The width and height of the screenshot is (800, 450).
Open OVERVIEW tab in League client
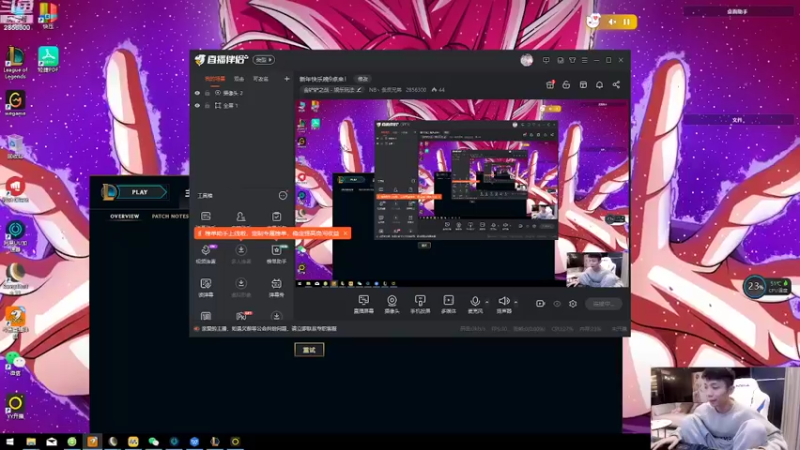[124, 216]
